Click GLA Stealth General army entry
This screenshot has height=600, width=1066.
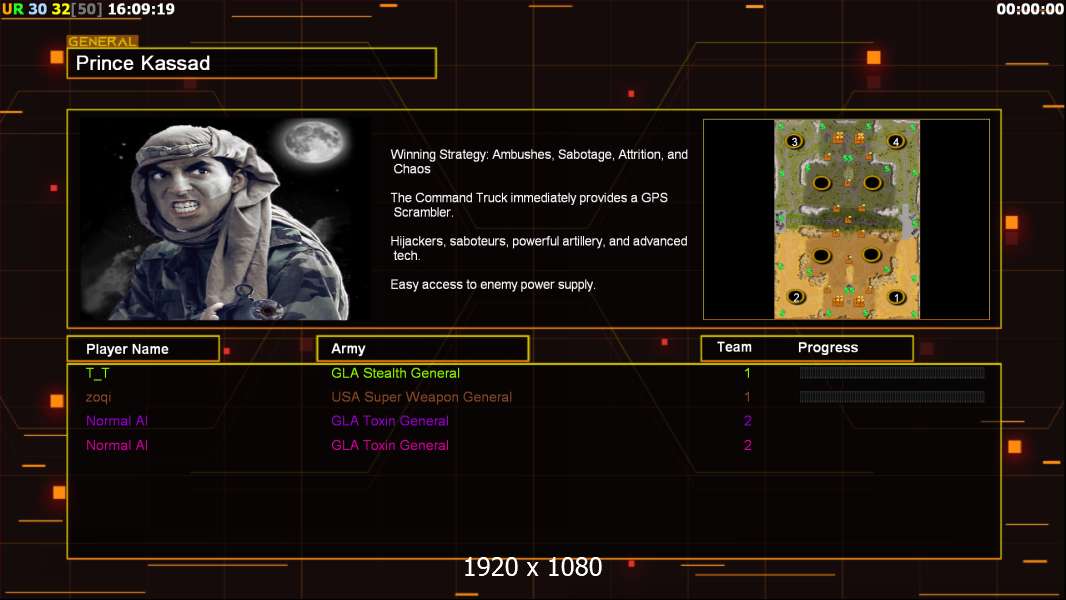pyautogui.click(x=395, y=373)
